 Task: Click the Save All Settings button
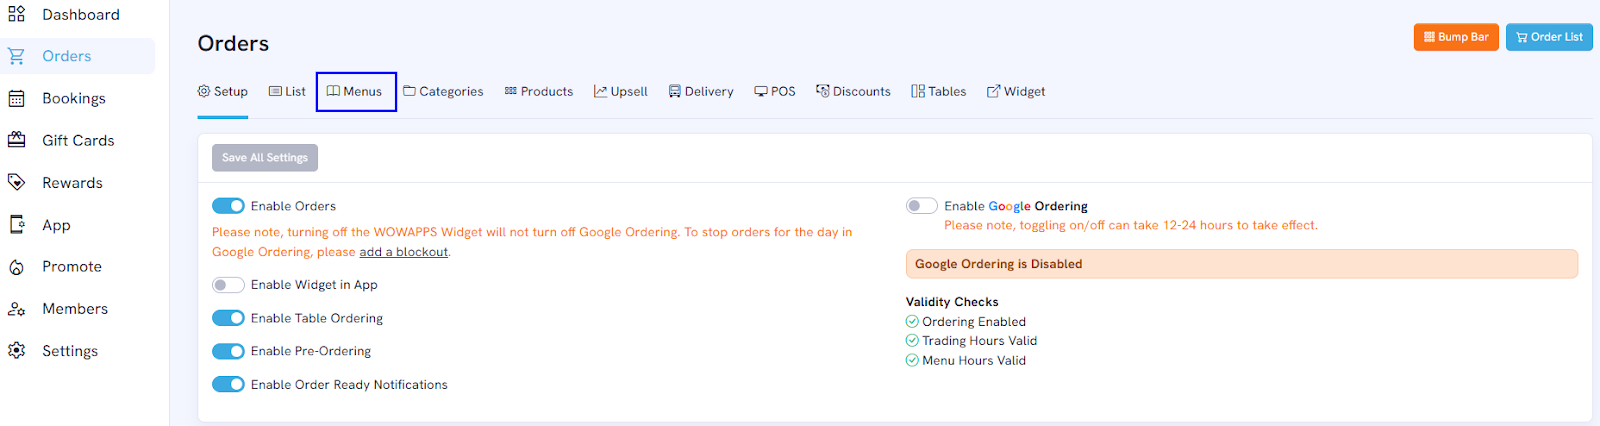(265, 158)
